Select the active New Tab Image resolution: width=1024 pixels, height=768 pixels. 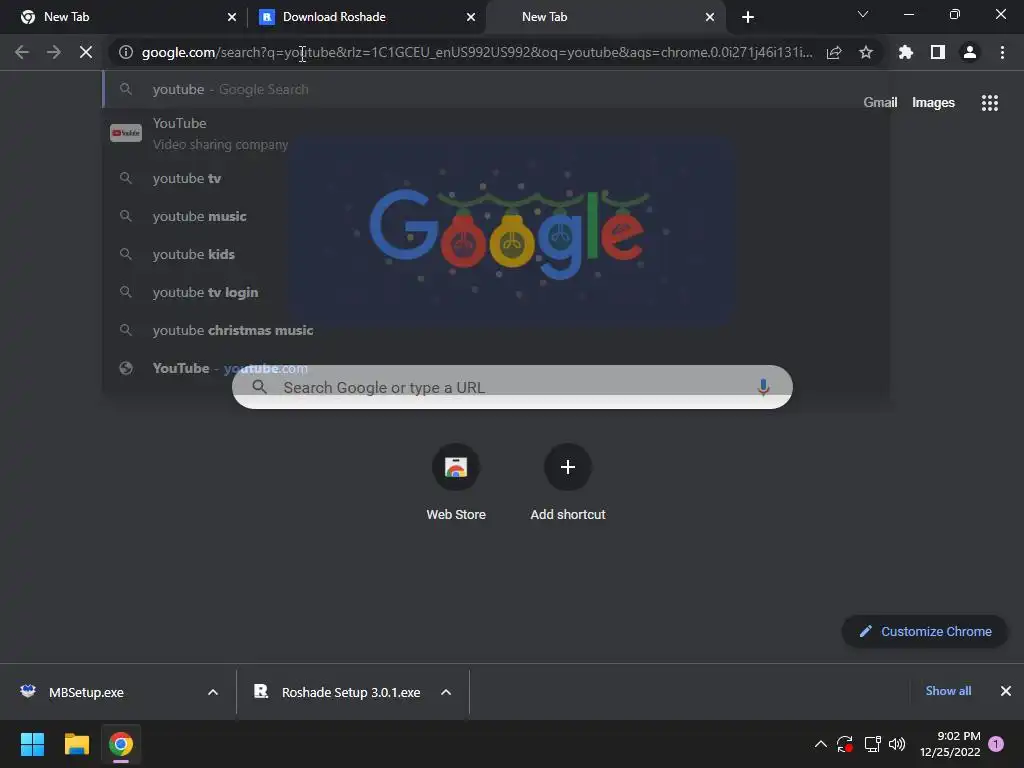tap(604, 17)
